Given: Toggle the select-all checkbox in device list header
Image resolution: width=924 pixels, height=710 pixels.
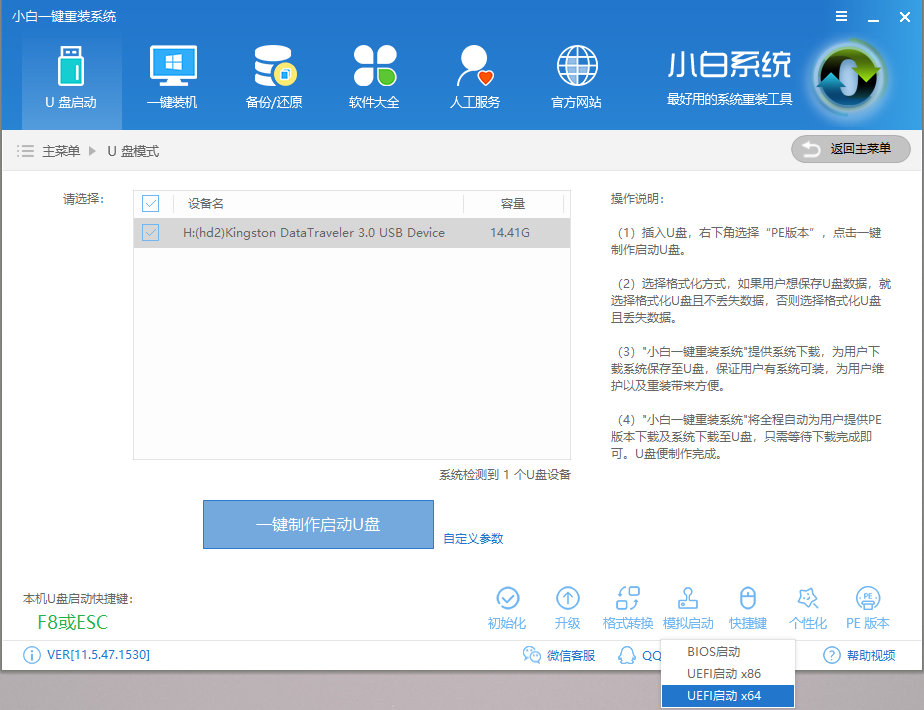Looking at the screenshot, I should coord(152,203).
